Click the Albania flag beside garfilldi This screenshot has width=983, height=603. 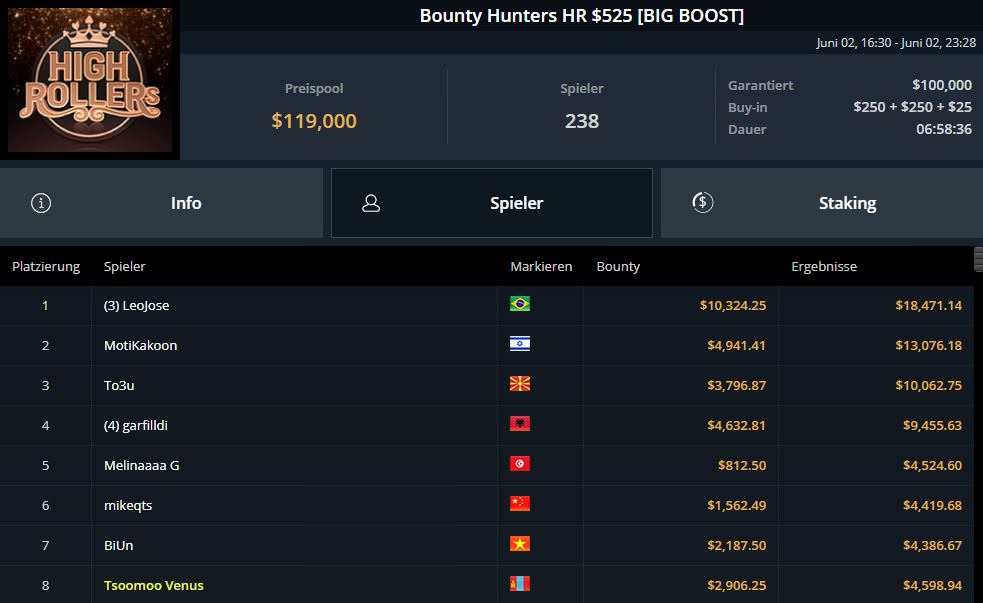520,424
